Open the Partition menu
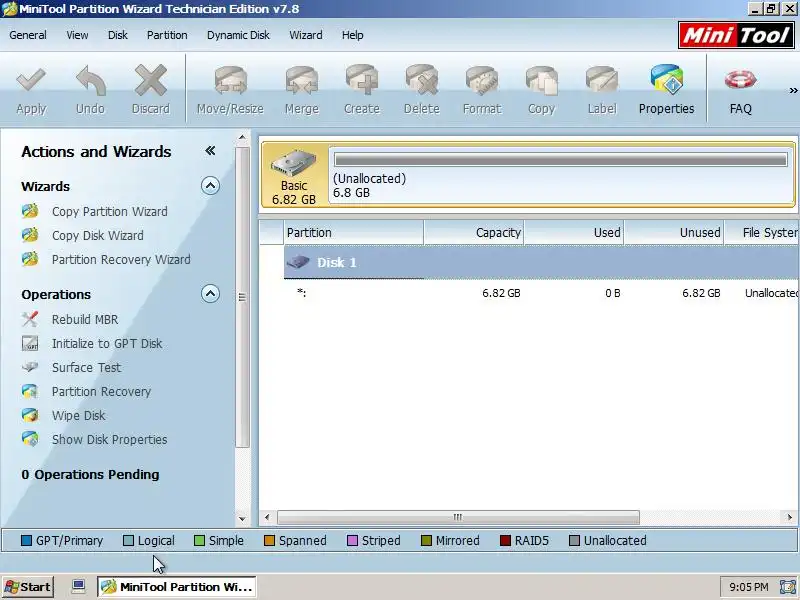 [x=167, y=35]
